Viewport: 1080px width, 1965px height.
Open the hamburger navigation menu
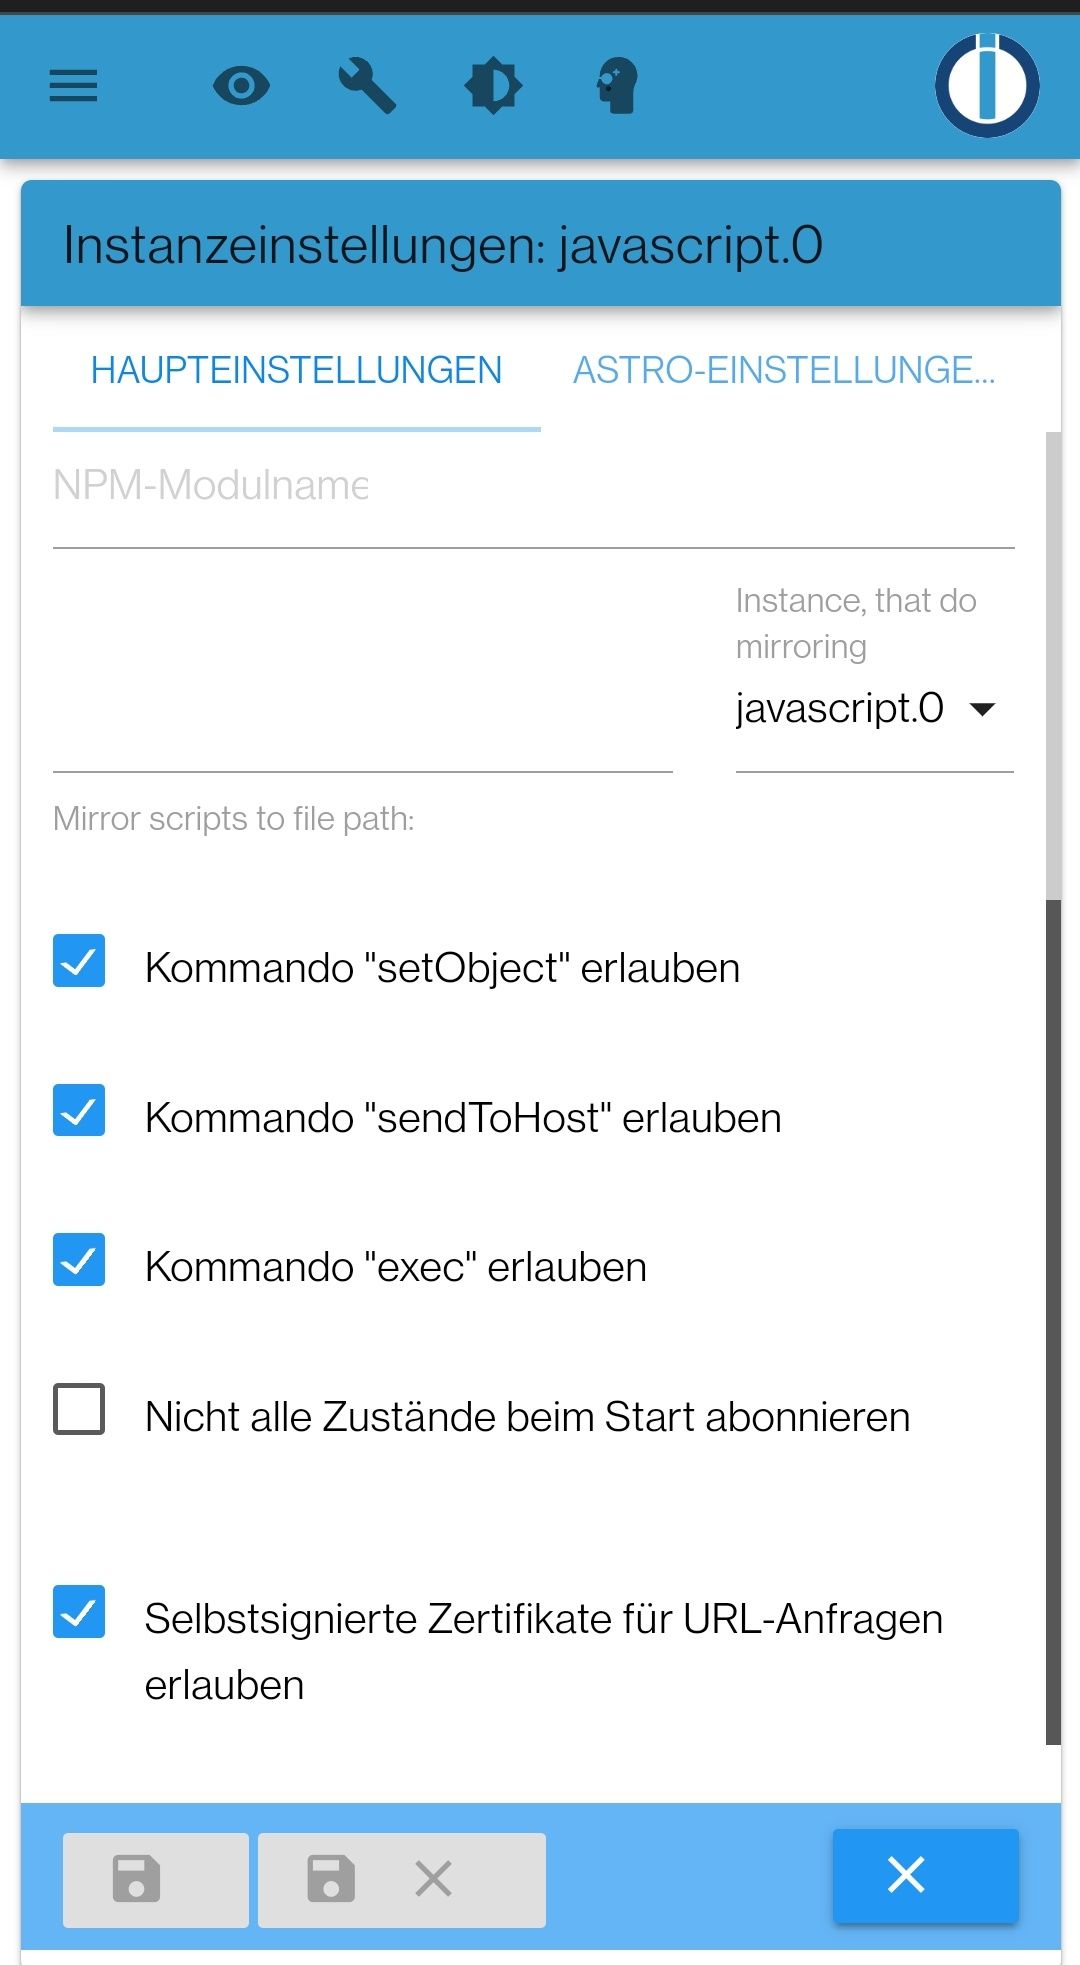pos(74,86)
